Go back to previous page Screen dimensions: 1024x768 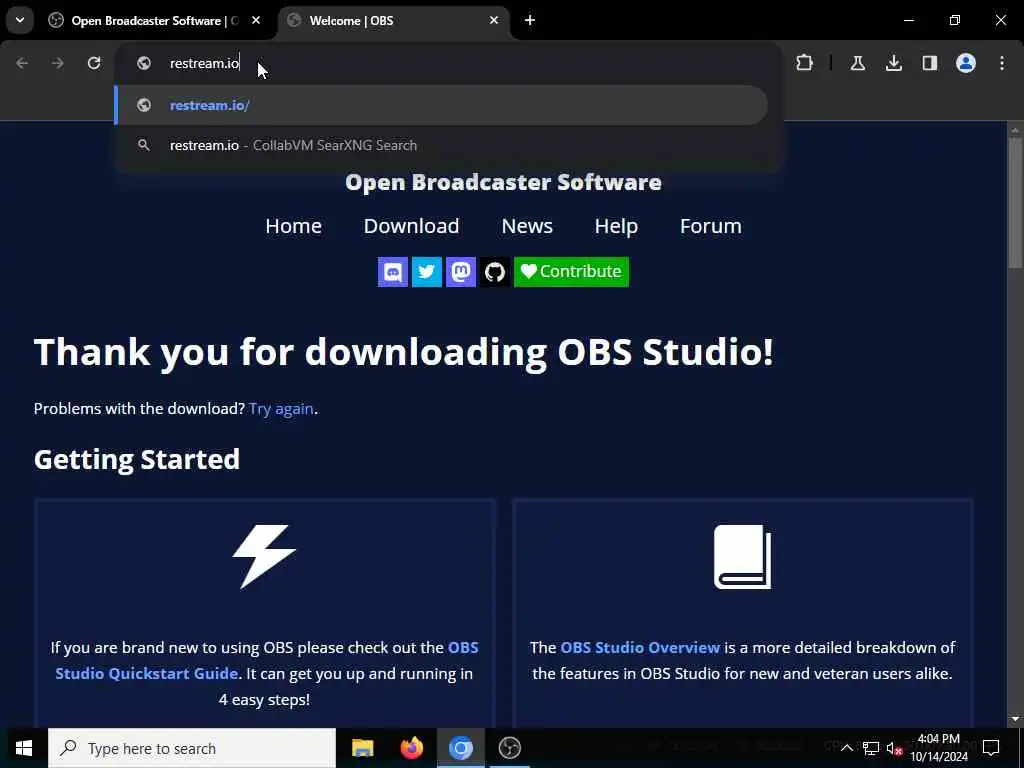(x=22, y=63)
